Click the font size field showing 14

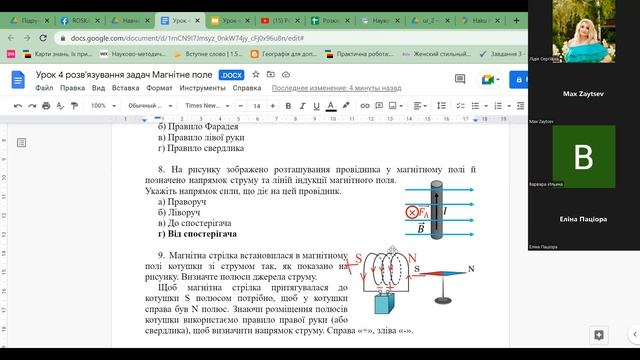point(257,106)
